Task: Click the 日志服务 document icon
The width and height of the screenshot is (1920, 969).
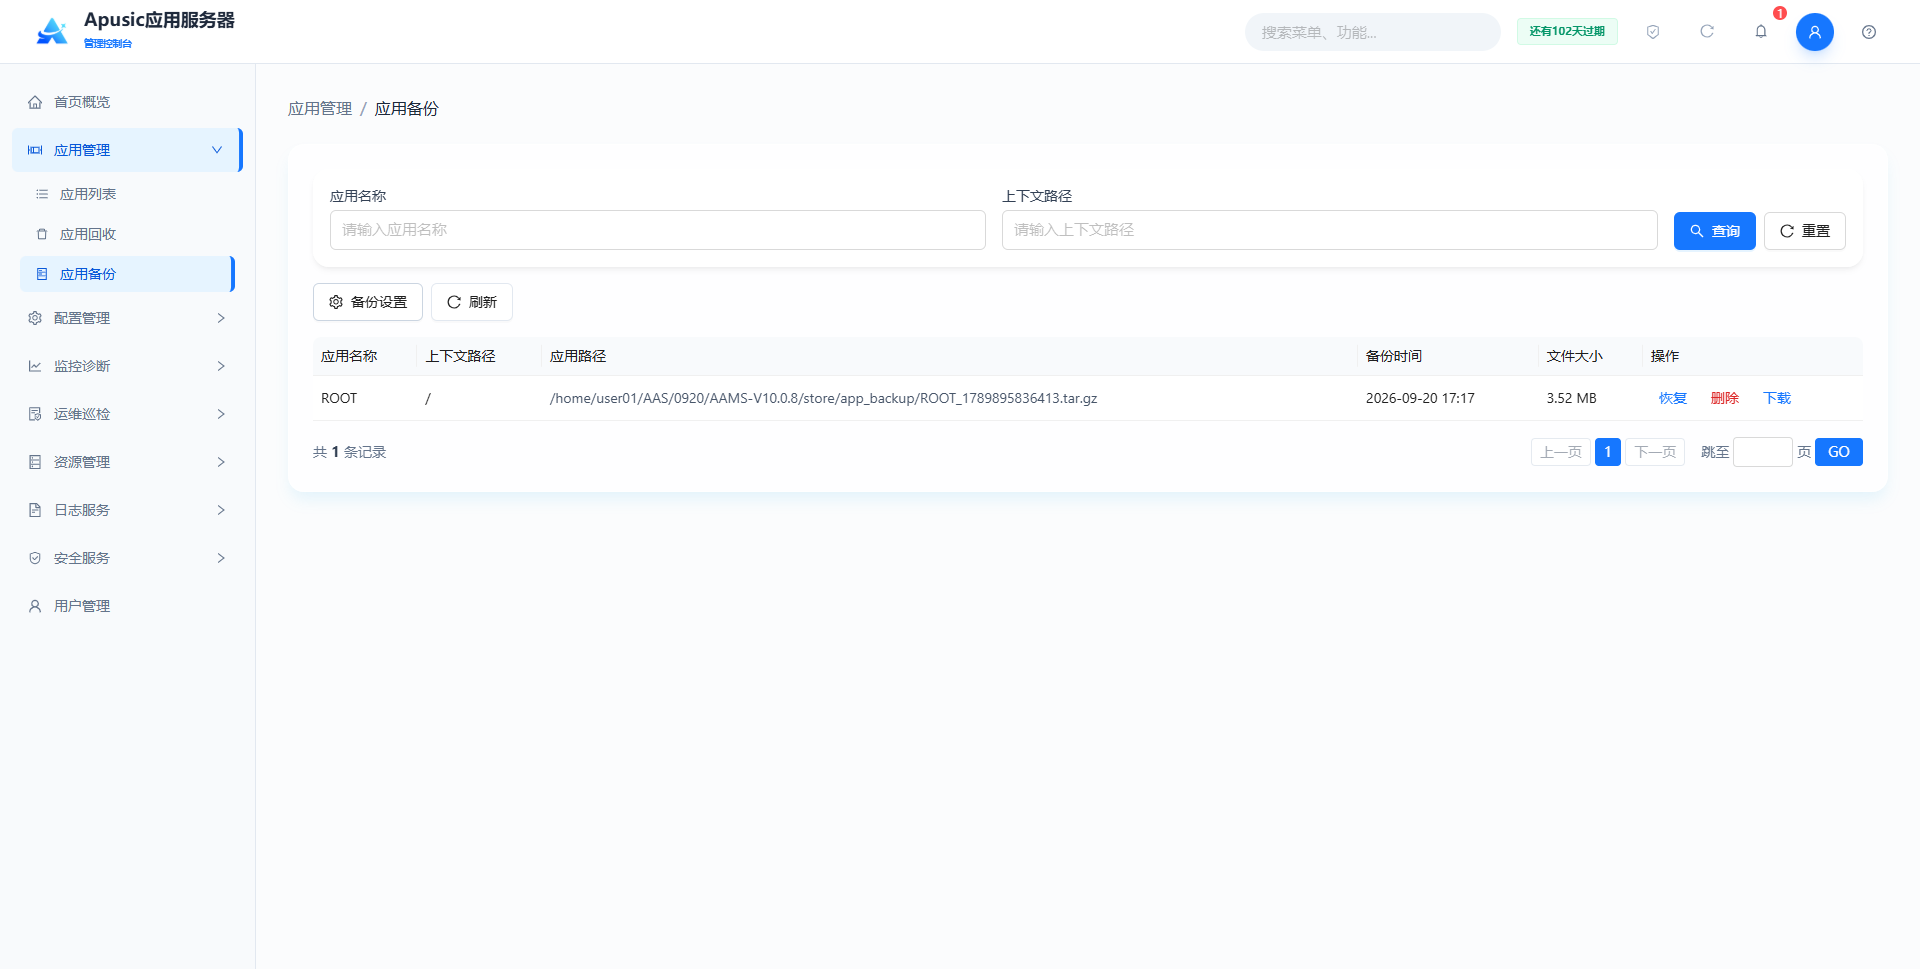Action: [x=35, y=510]
